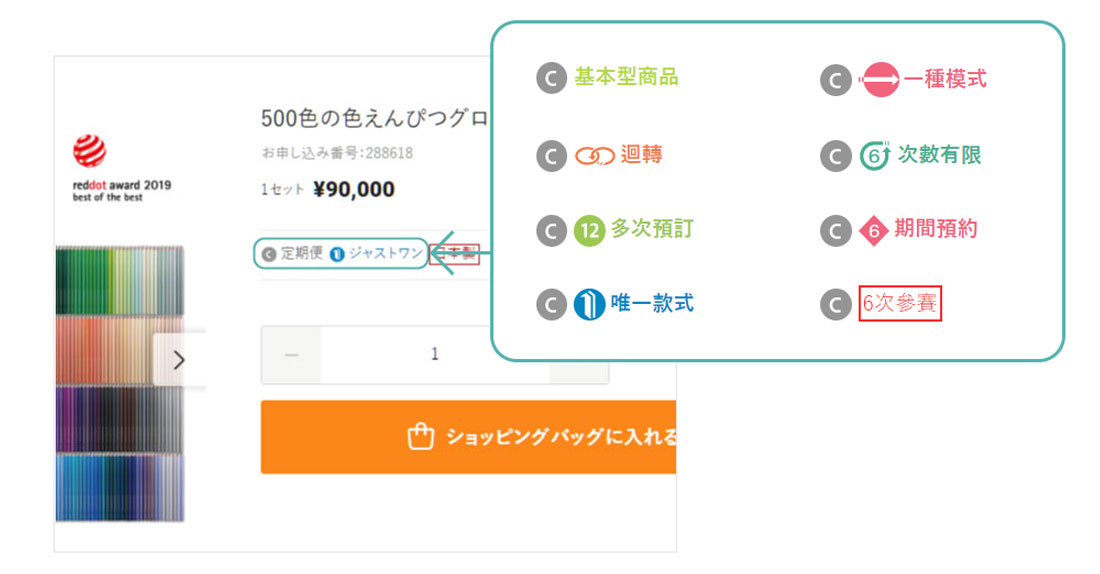Screen dimensions: 1100x574
Task: Click the 基本型商品 label
Action: click(627, 78)
